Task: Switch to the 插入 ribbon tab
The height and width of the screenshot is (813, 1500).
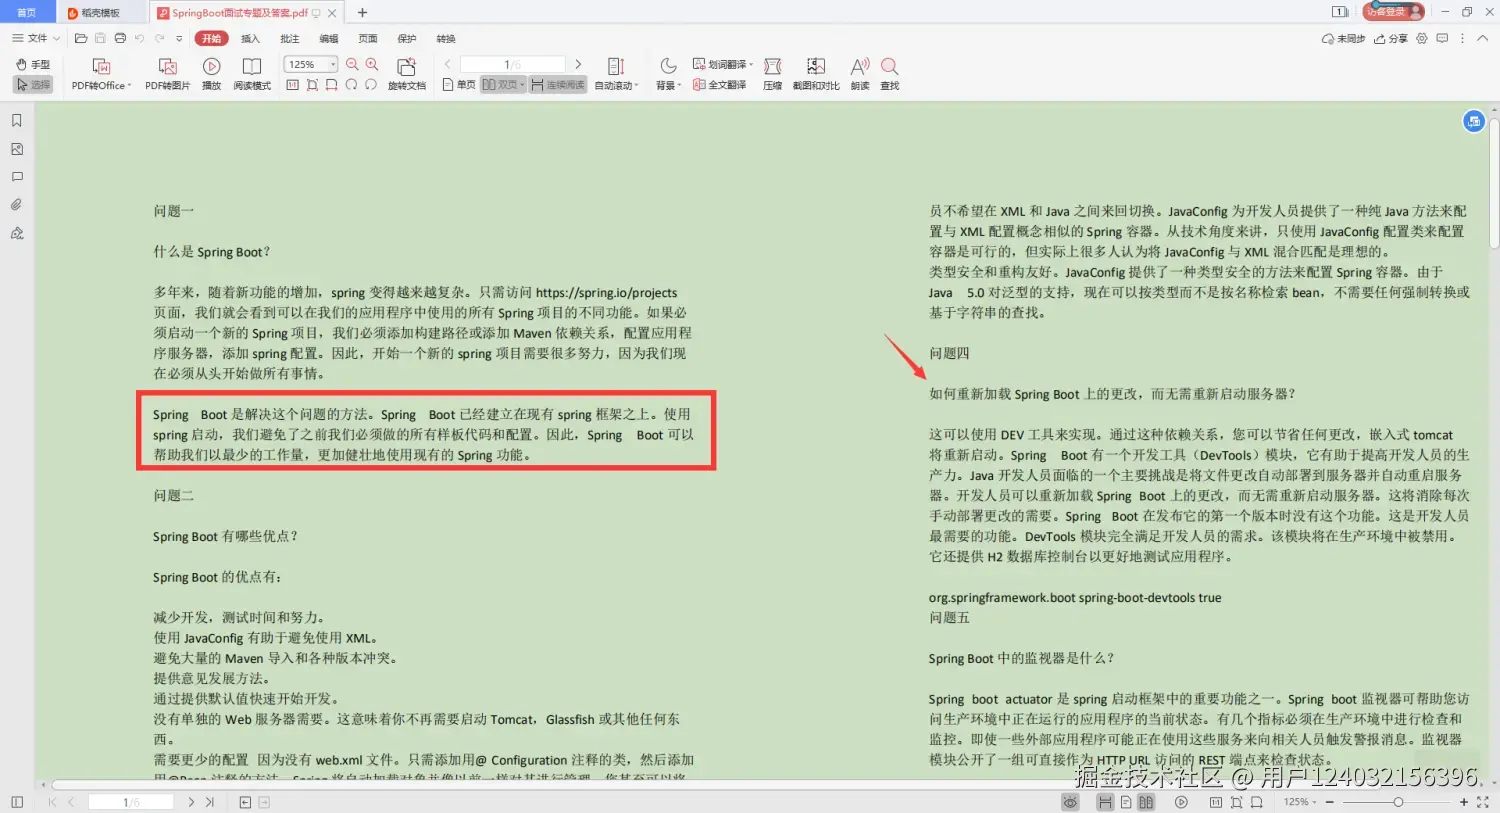Action: pos(250,38)
